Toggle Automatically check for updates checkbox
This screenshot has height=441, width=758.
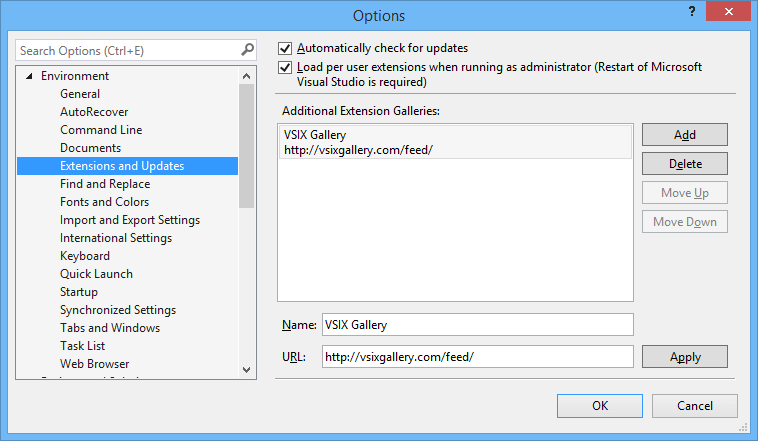coord(285,48)
